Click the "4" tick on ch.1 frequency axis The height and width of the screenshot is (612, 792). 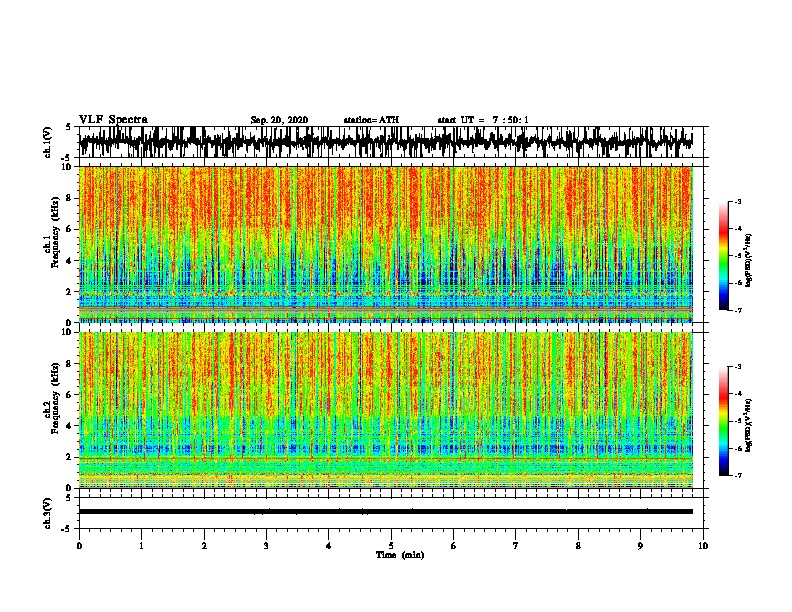[70, 261]
